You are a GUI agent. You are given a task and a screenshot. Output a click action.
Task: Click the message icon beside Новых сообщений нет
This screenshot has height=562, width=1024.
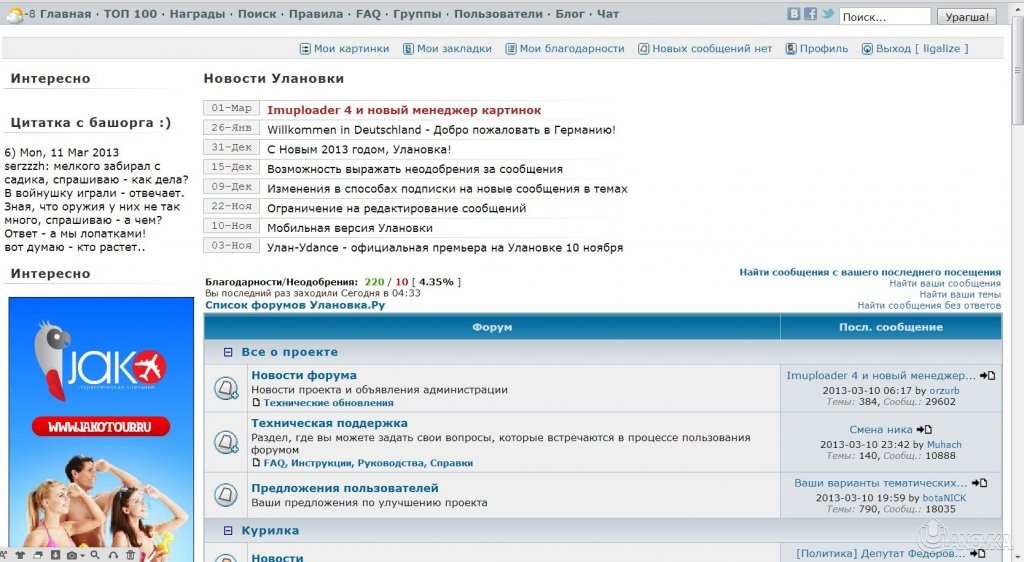click(x=644, y=49)
